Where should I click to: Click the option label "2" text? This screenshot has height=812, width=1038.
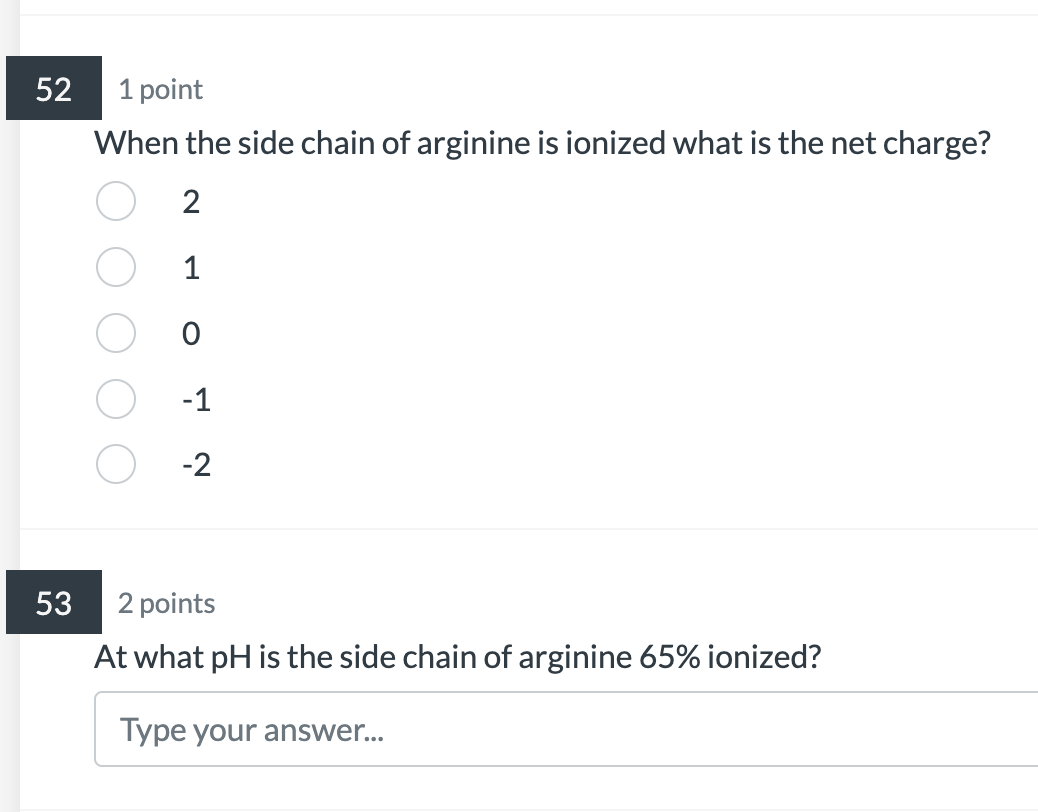(190, 202)
